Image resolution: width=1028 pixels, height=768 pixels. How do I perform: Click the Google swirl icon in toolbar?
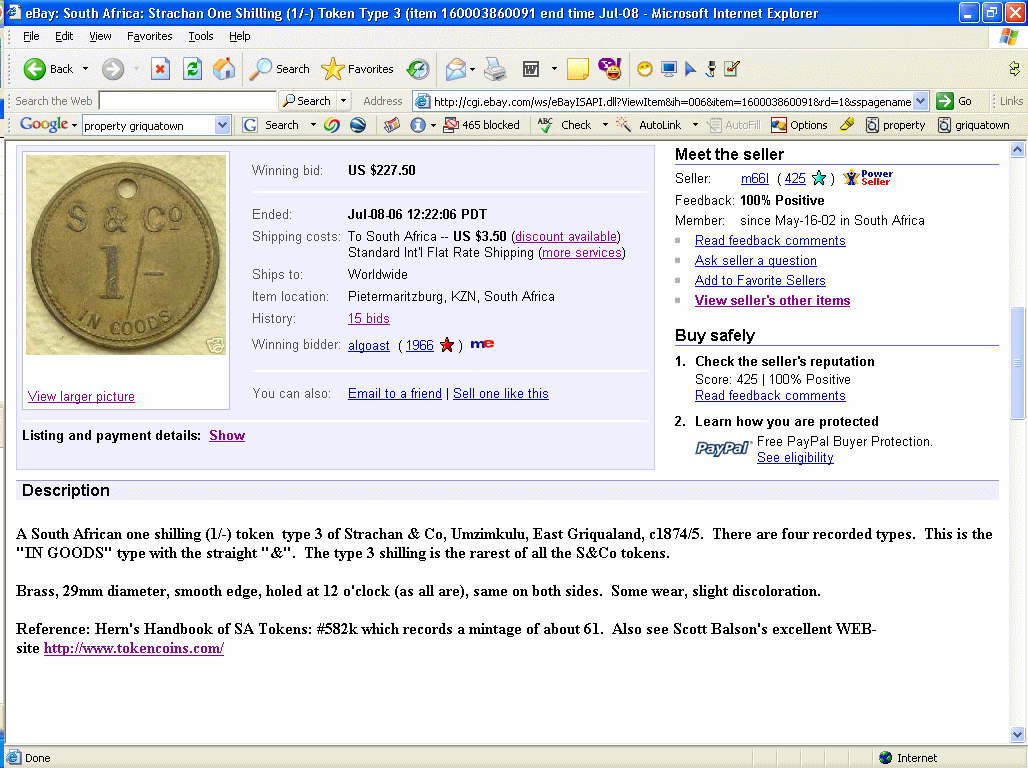coord(332,125)
